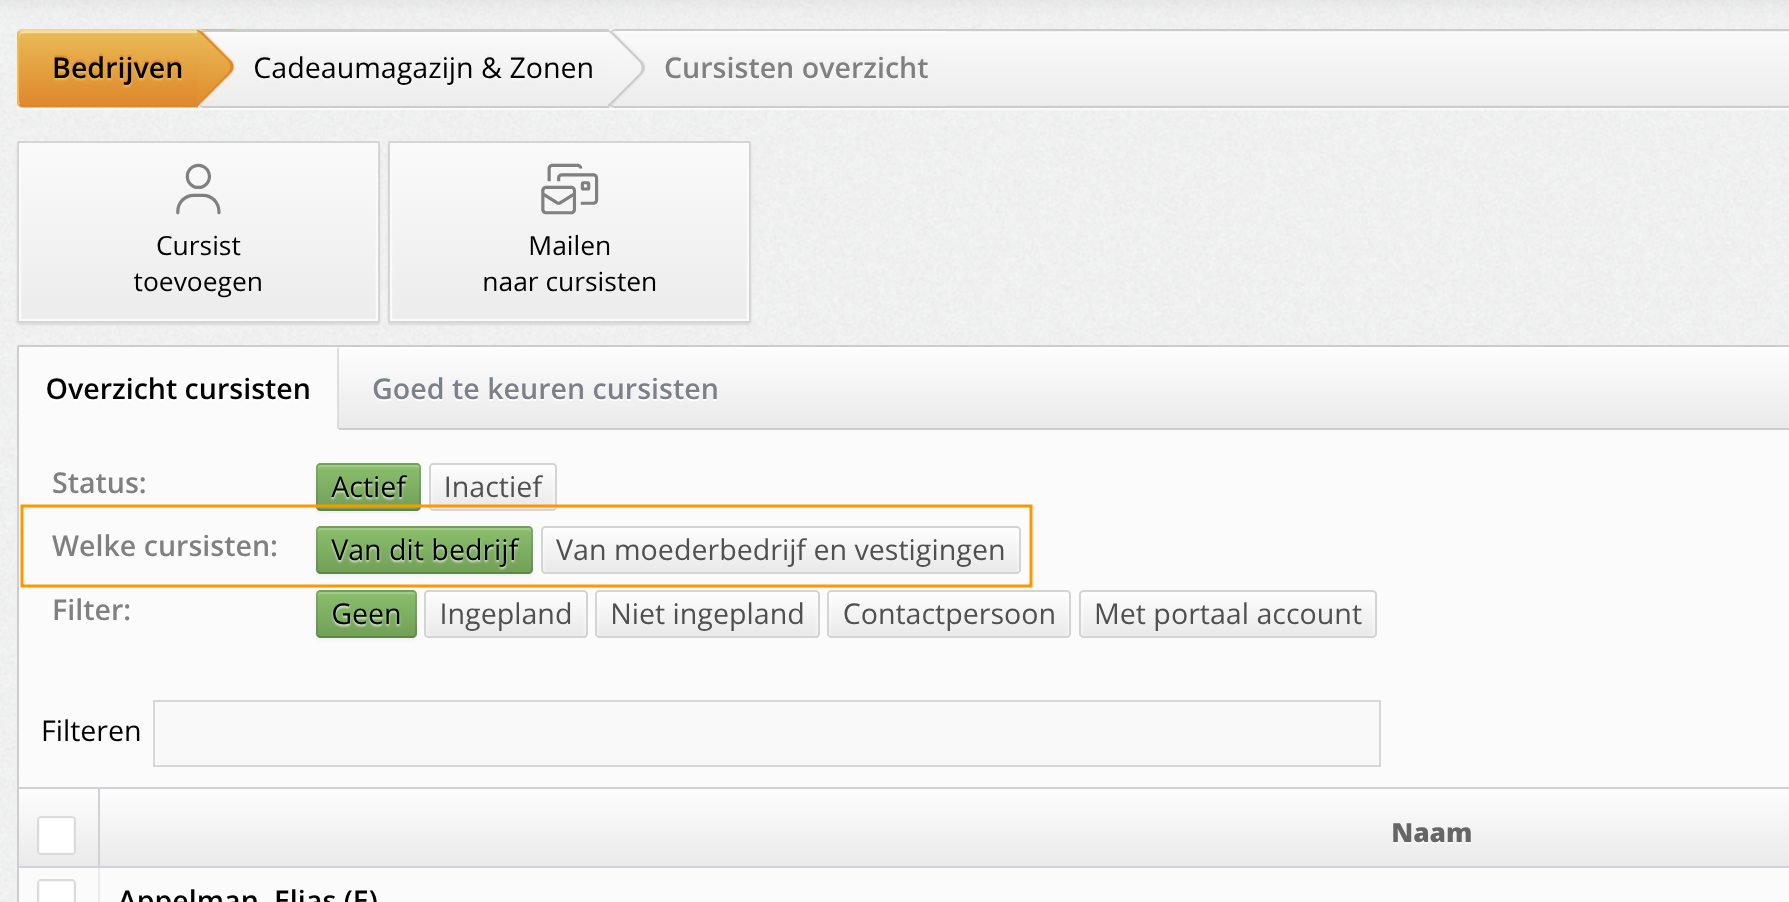Click Cursisten overzicht breadcrumb
The image size is (1789, 902).
(x=795, y=68)
